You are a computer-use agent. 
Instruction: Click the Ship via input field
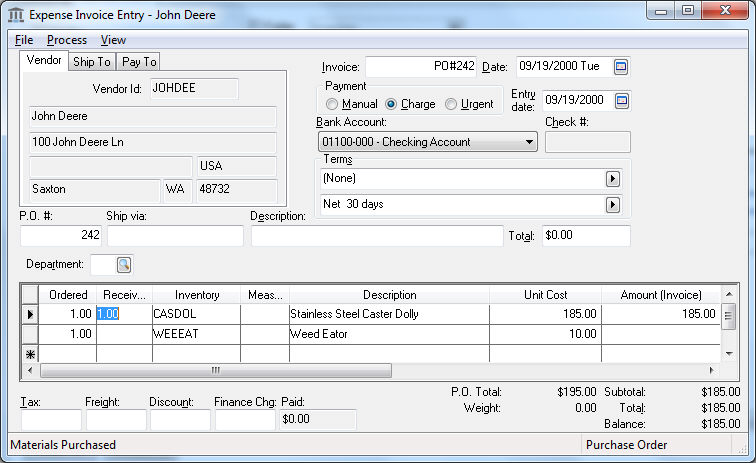[x=176, y=235]
